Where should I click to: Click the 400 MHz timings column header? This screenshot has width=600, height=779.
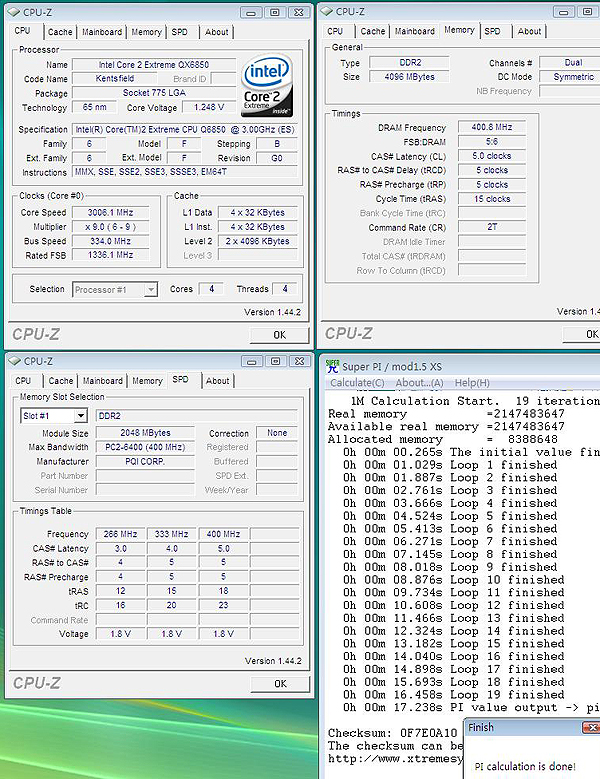[223, 534]
